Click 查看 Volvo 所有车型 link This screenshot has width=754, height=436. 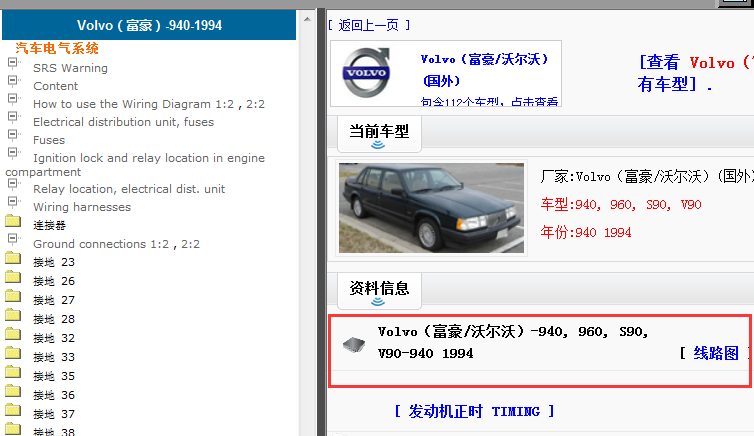tap(695, 73)
